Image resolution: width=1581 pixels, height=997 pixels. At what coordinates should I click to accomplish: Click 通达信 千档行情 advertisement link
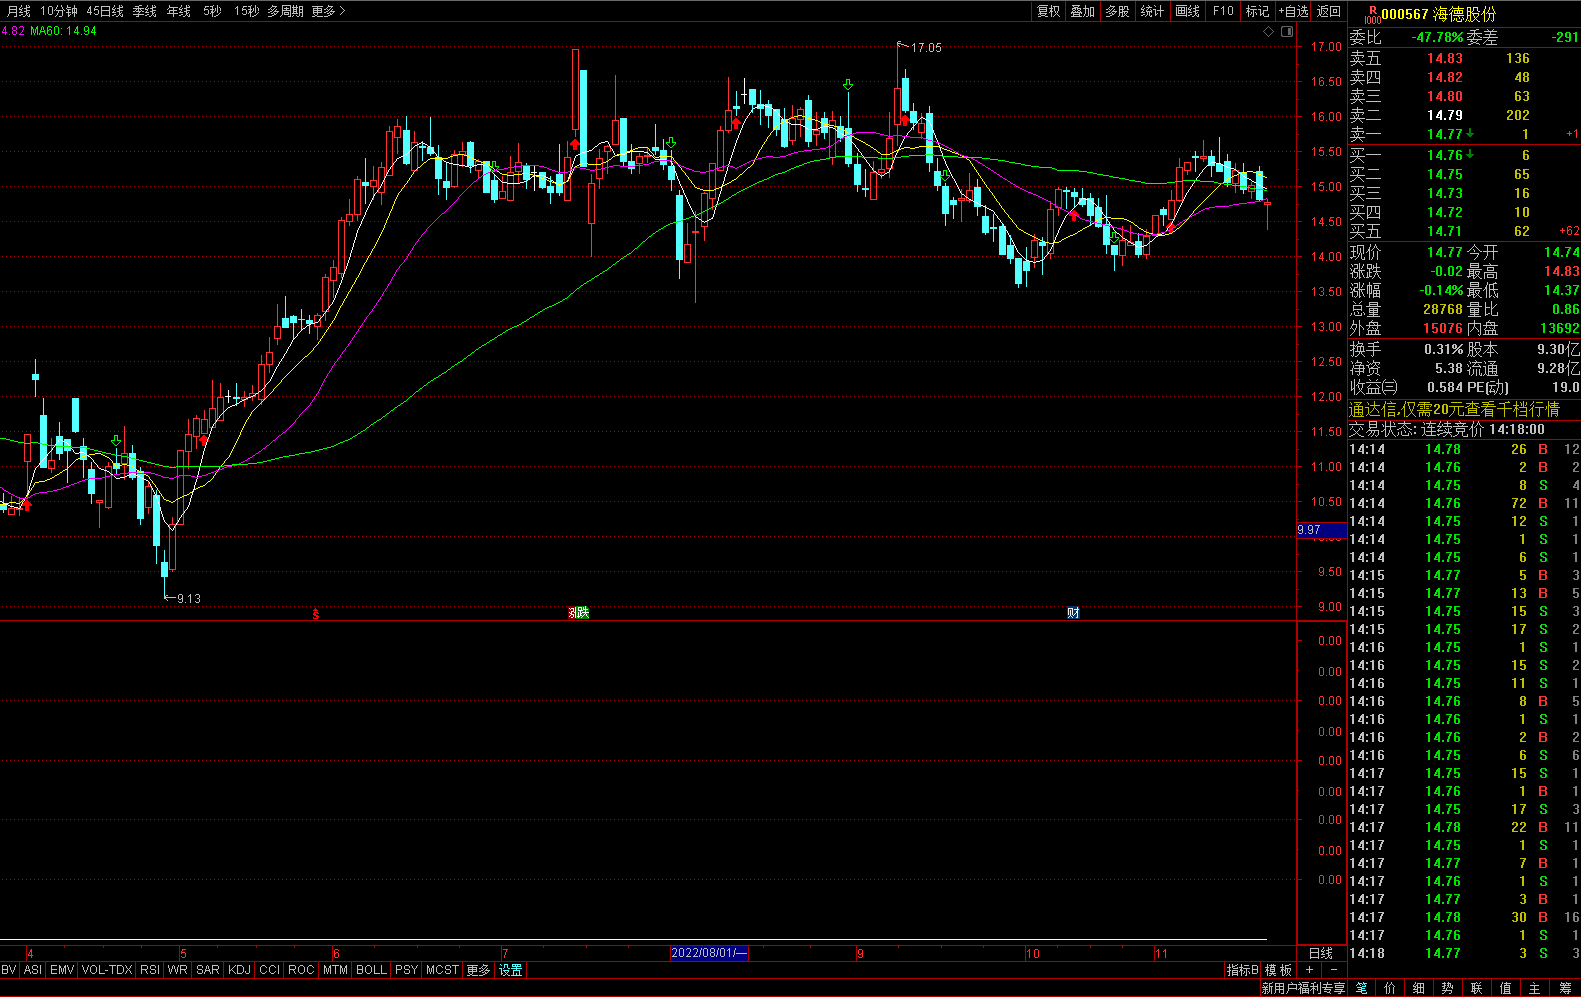tap(1454, 409)
